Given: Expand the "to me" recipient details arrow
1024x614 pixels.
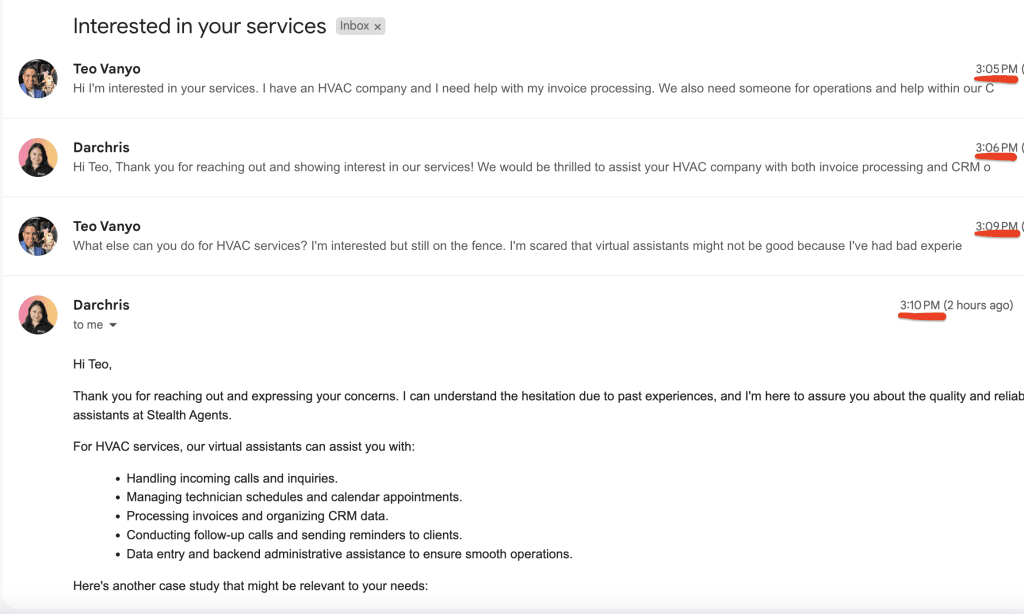Looking at the screenshot, I should pos(113,326).
